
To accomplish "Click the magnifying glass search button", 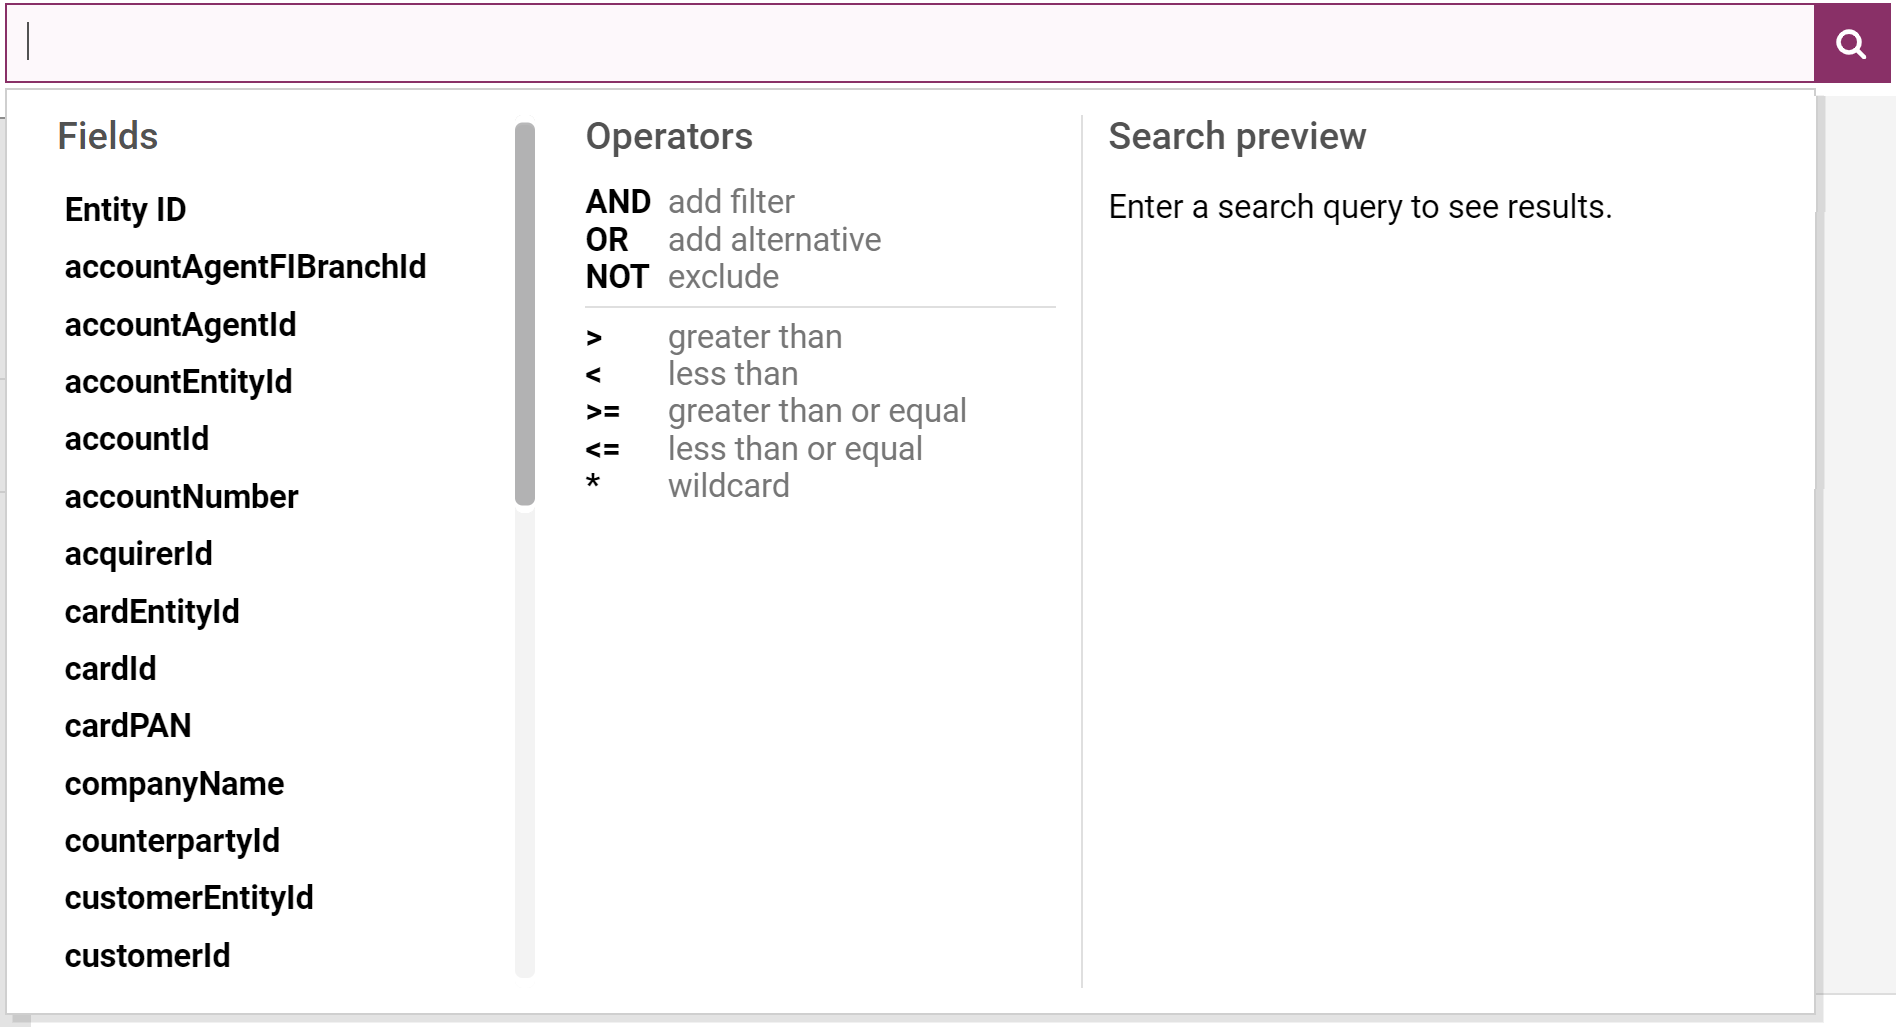I will coord(1851,44).
